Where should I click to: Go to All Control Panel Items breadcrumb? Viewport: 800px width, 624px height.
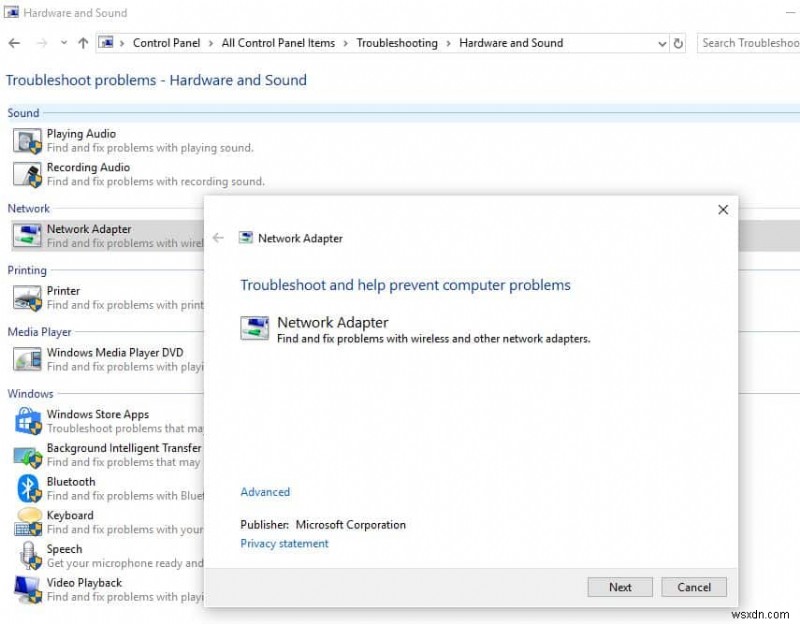(280, 43)
